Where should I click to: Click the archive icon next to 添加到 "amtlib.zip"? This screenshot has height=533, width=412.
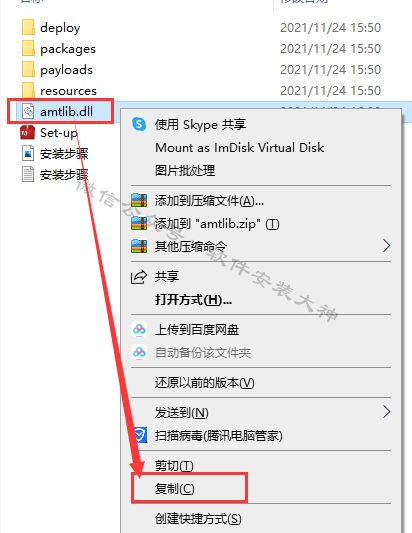click(139, 224)
